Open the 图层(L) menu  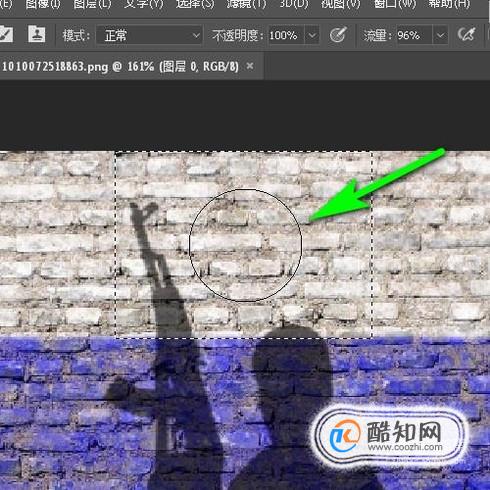click(92, 5)
